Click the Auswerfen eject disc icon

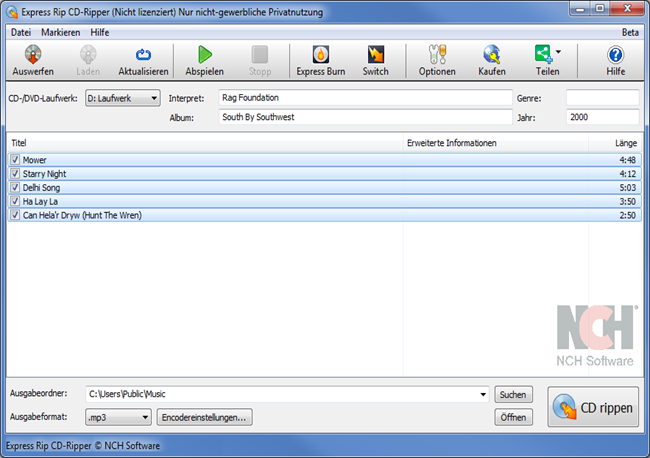pyautogui.click(x=33, y=54)
